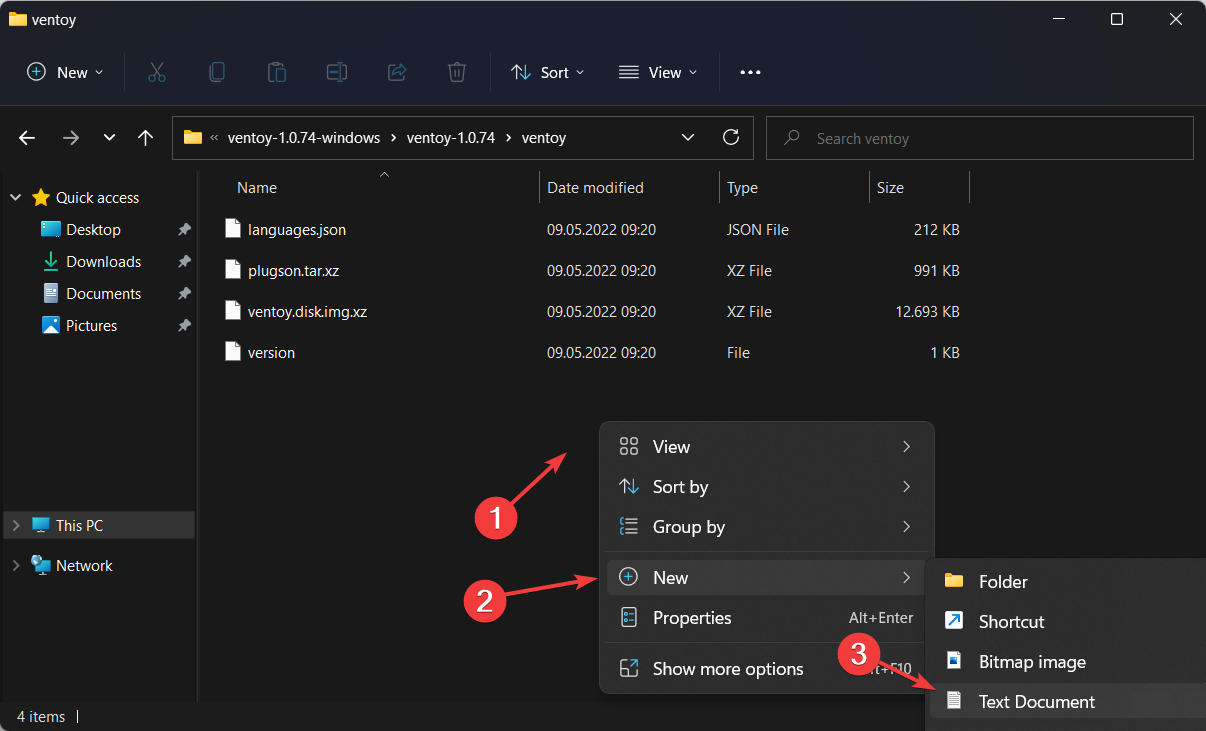The width and height of the screenshot is (1206, 731).
Task: Select Text Document from the New submenu
Action: click(x=1036, y=701)
